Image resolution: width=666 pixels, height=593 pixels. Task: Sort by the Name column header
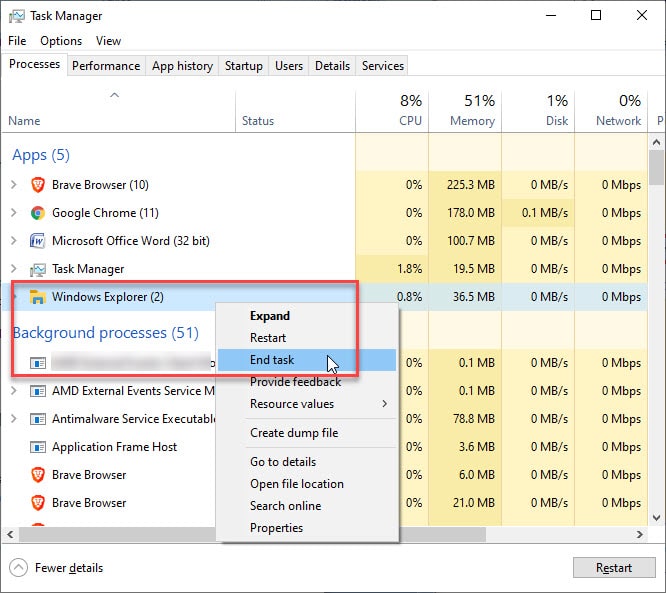[119, 110]
